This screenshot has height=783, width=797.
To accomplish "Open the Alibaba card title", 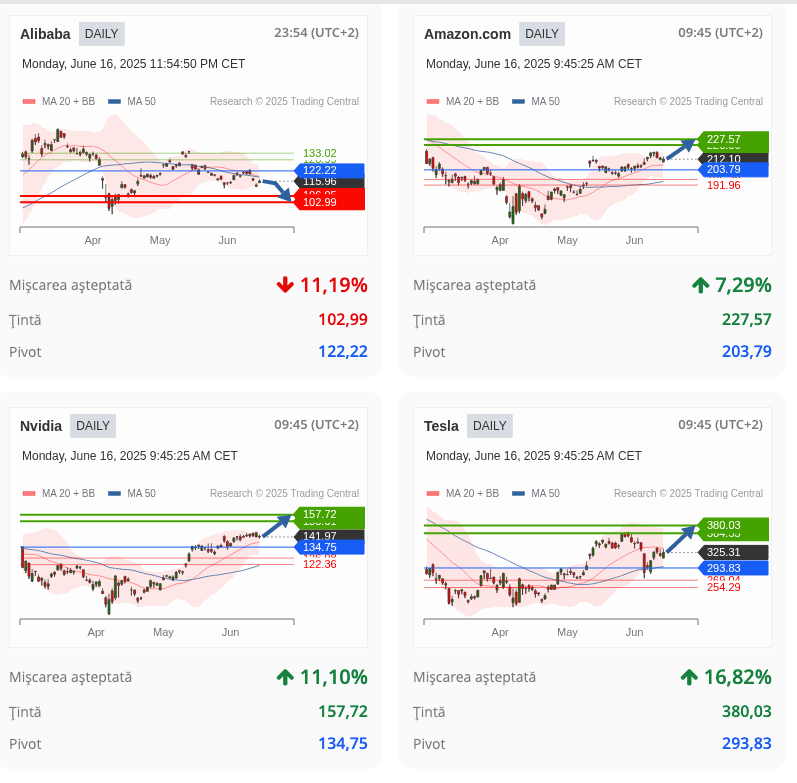I will click(x=45, y=34).
